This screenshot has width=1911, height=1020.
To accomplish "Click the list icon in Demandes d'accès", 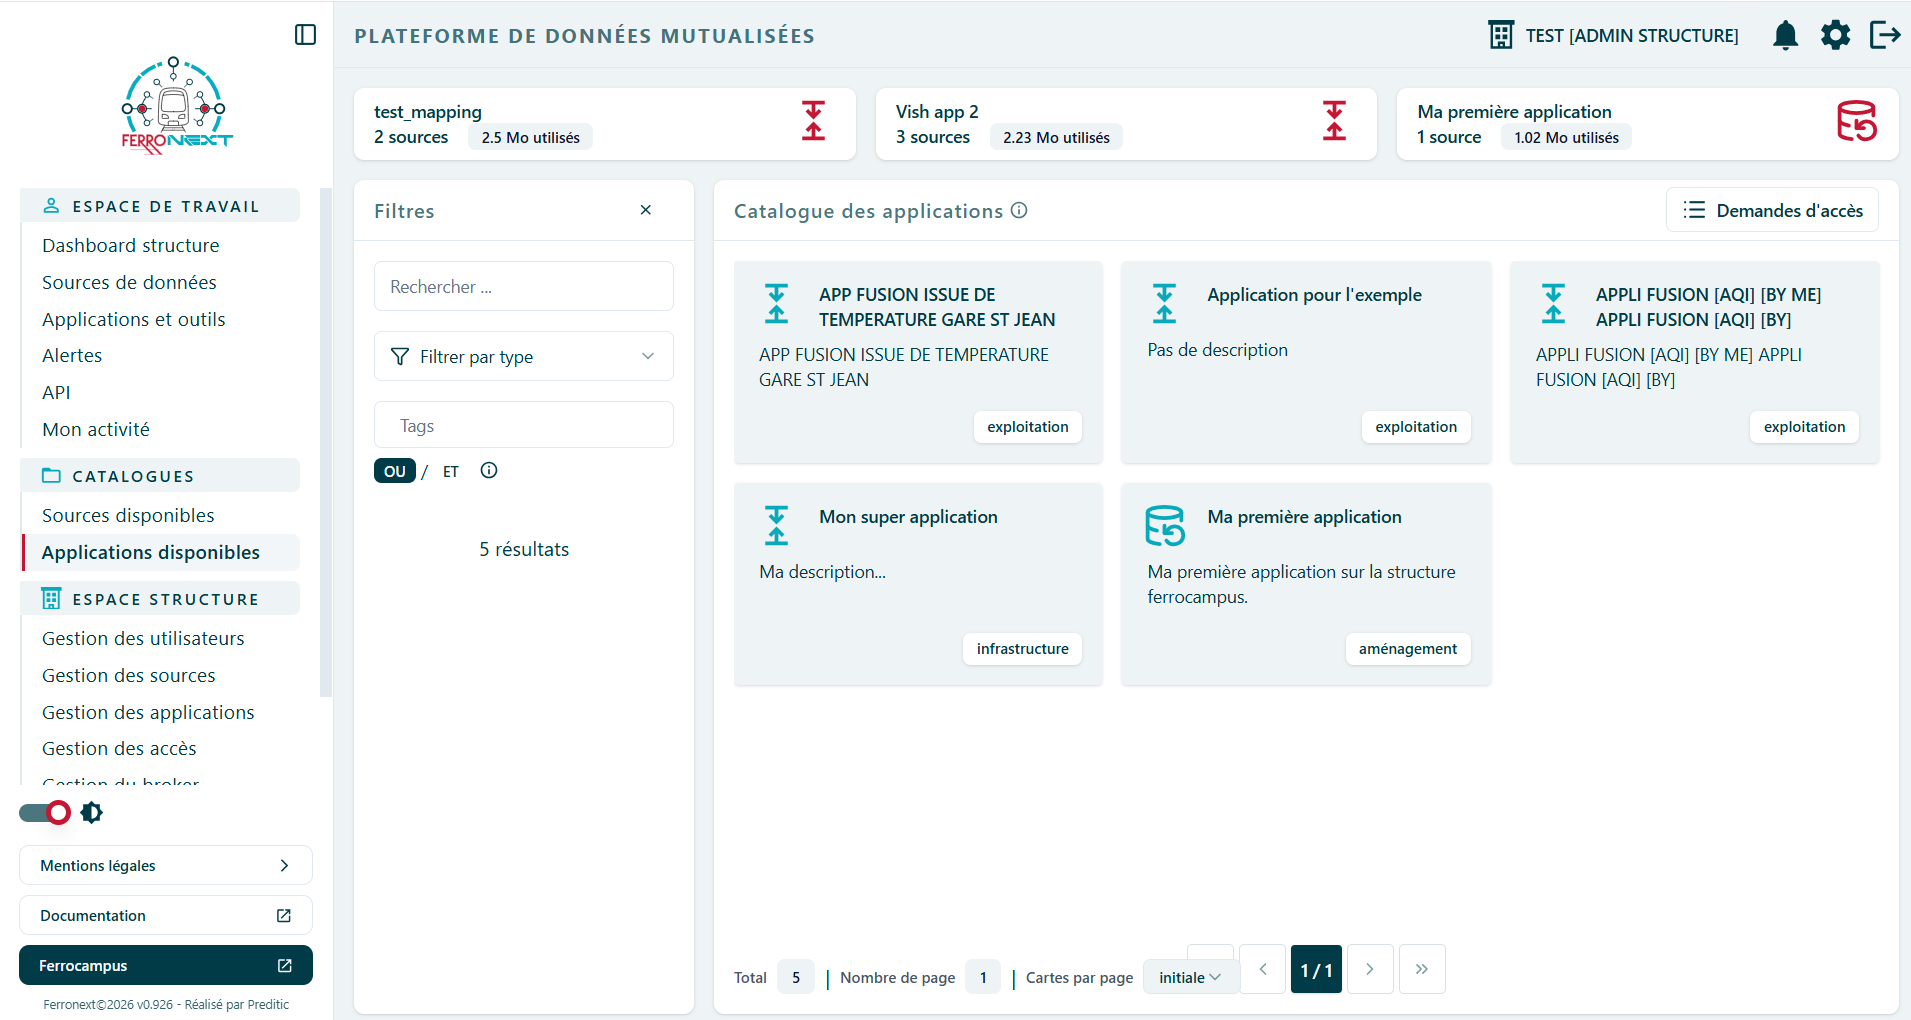I will coord(1694,210).
